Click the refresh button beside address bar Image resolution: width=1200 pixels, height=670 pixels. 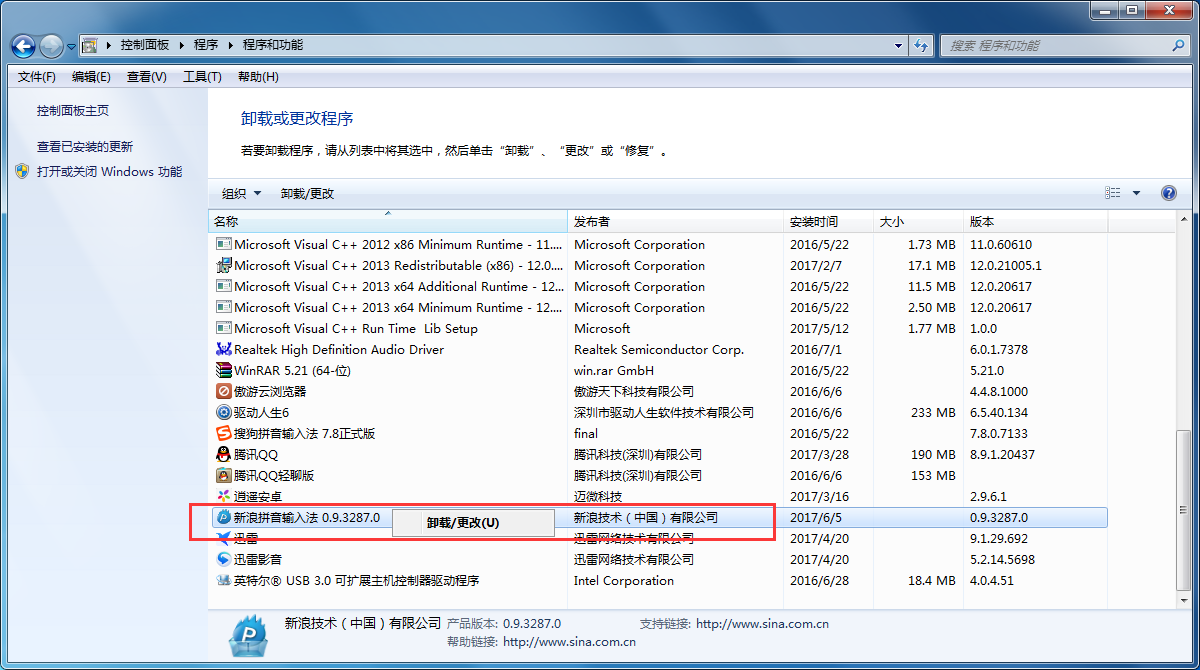click(922, 46)
